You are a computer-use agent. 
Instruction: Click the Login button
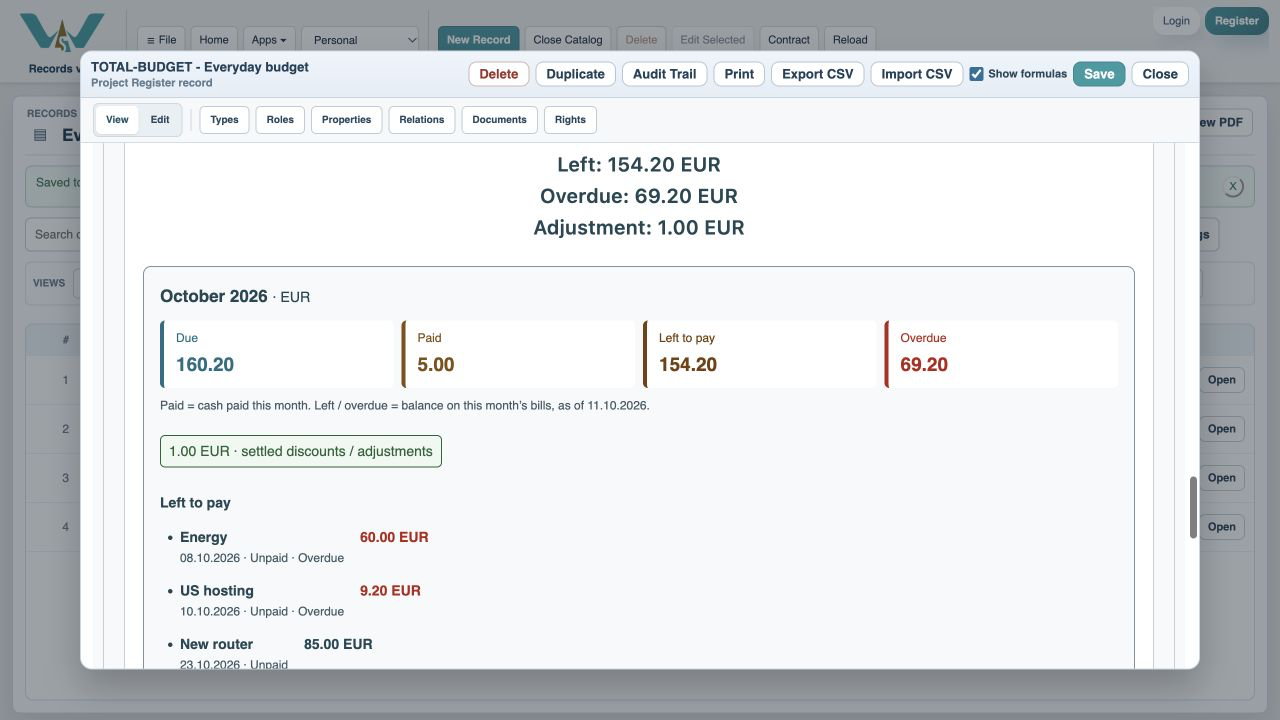(x=1176, y=21)
